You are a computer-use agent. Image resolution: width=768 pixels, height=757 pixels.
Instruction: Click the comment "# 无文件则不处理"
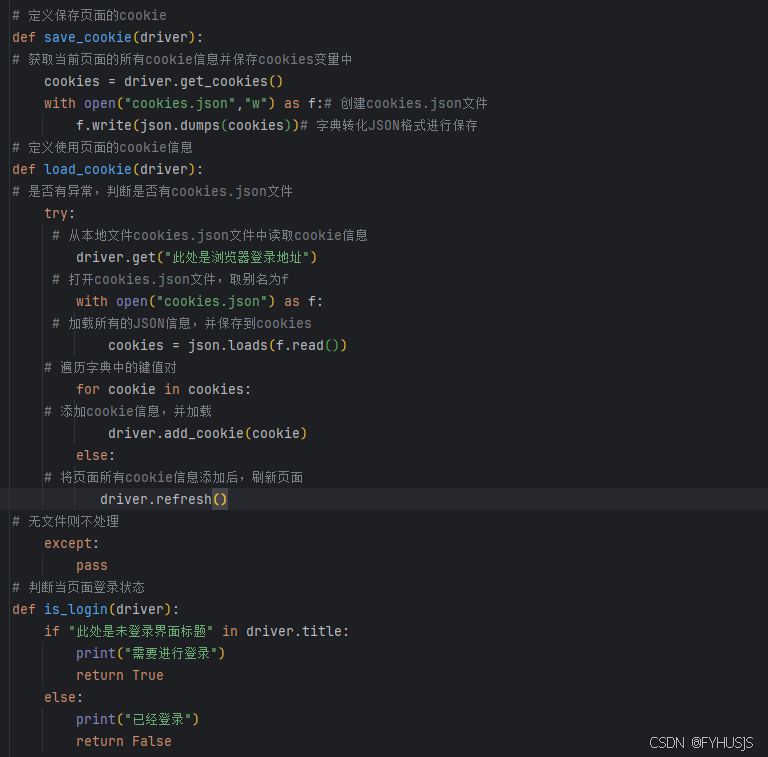pyautogui.click(x=65, y=521)
